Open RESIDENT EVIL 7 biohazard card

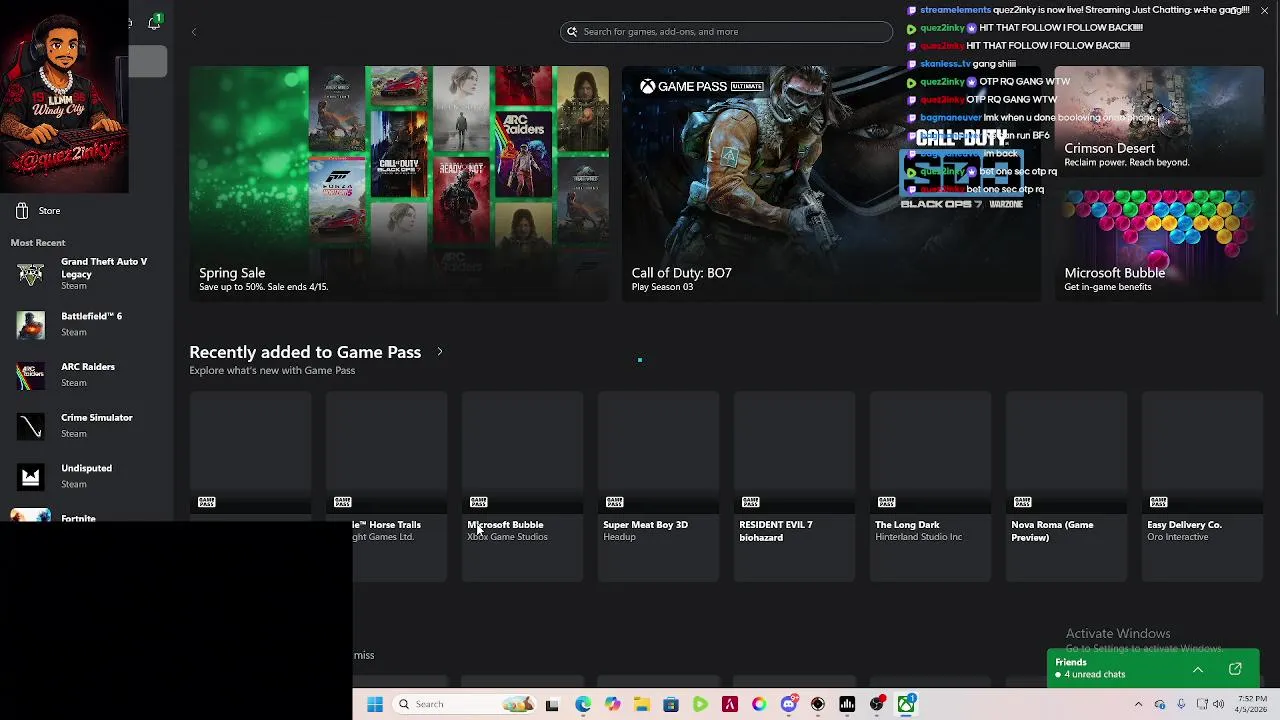[x=794, y=486]
